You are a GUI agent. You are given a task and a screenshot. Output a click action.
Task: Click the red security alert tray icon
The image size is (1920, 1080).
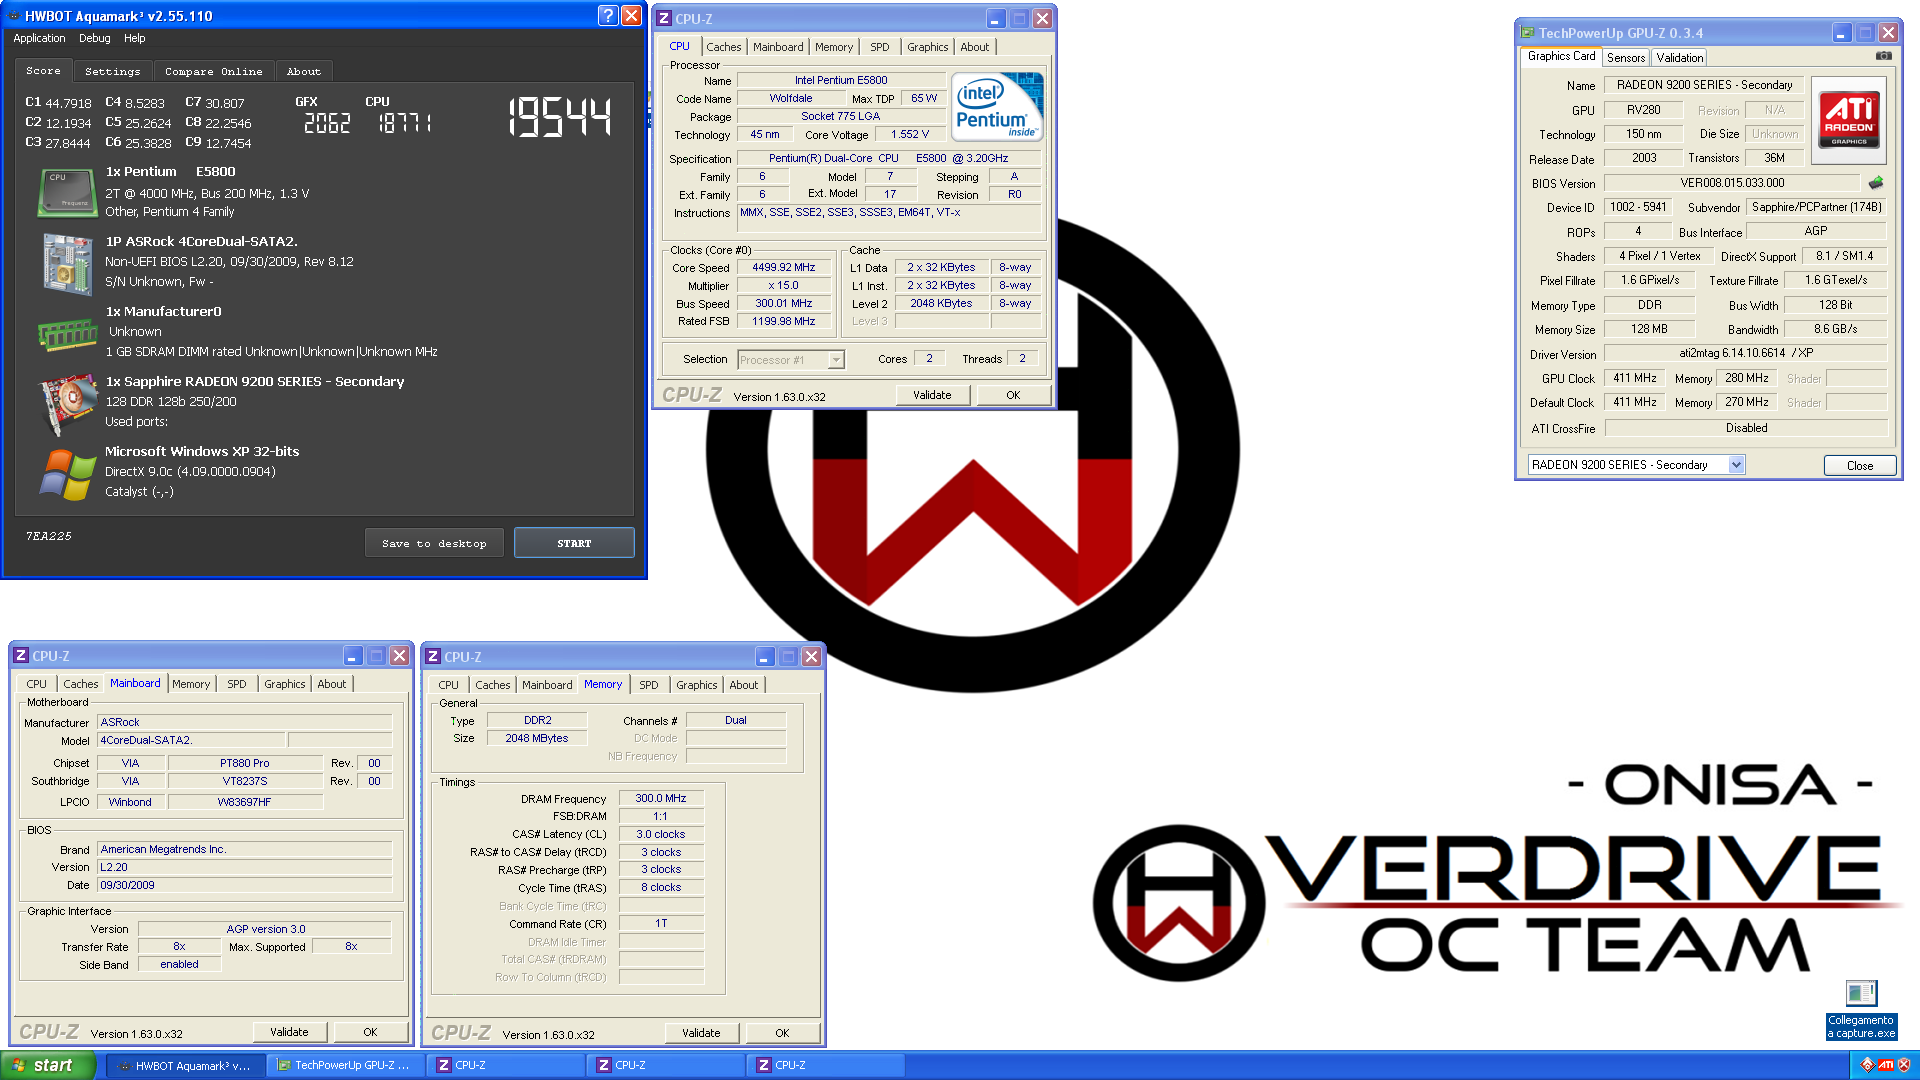(x=1904, y=1065)
